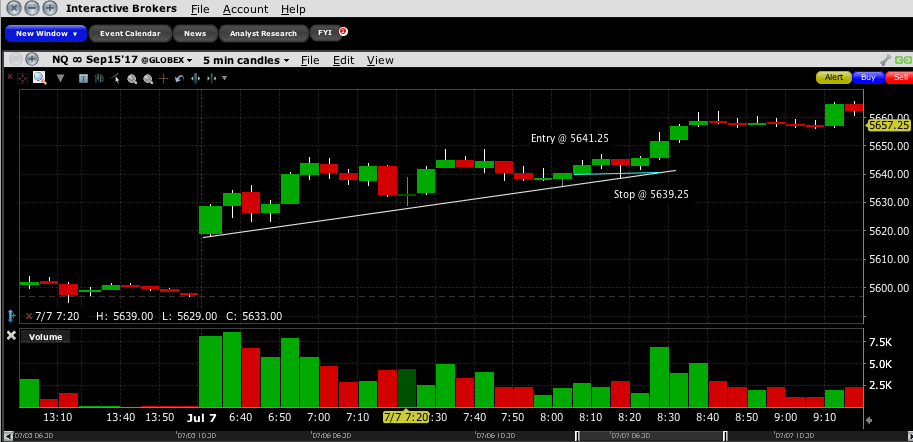The height and width of the screenshot is (442, 913).
Task: Select the trendline drawing tool
Action: (116, 78)
